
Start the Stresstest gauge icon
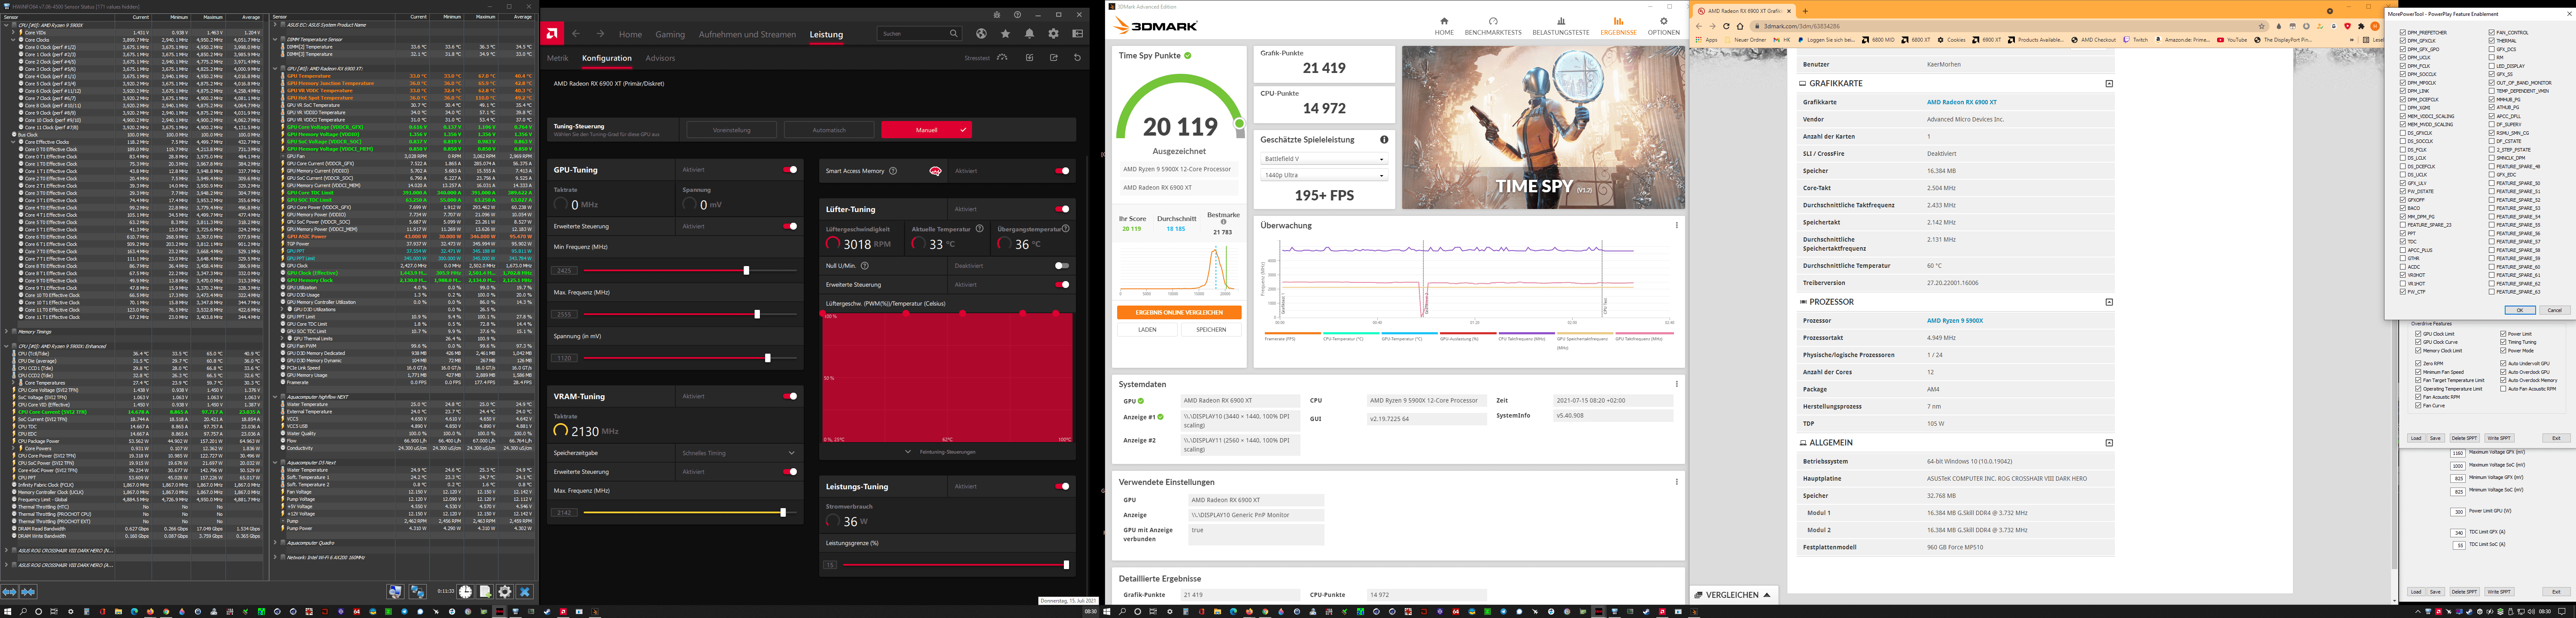pos(1002,58)
